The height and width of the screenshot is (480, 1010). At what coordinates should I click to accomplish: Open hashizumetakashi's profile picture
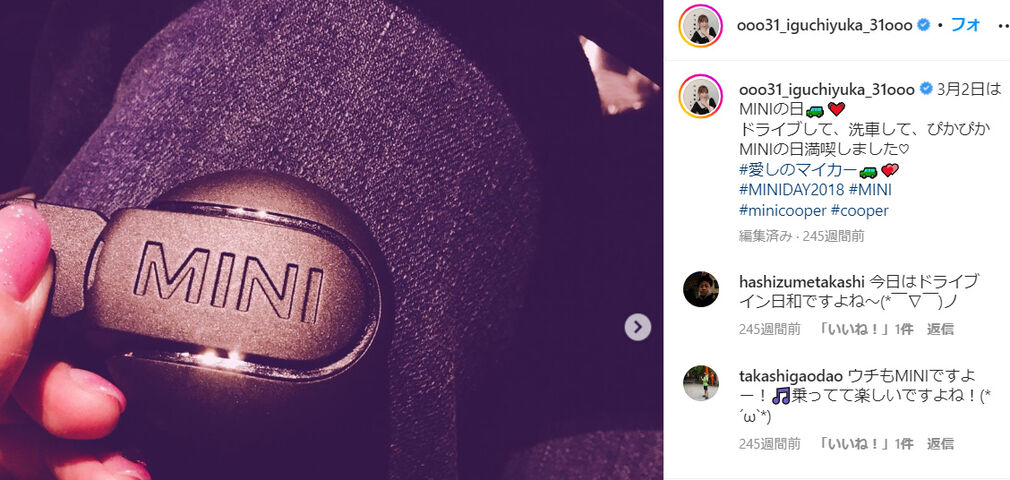701,289
